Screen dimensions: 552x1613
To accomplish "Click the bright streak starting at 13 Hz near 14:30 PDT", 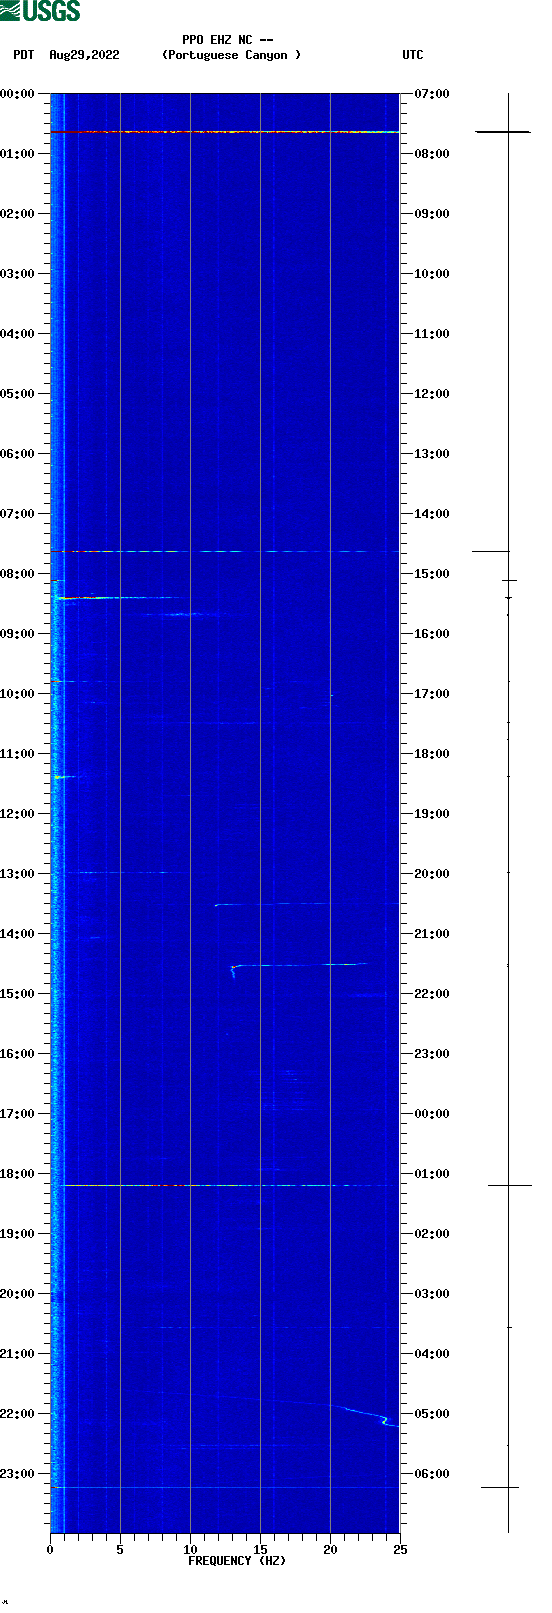I will tap(298, 966).
